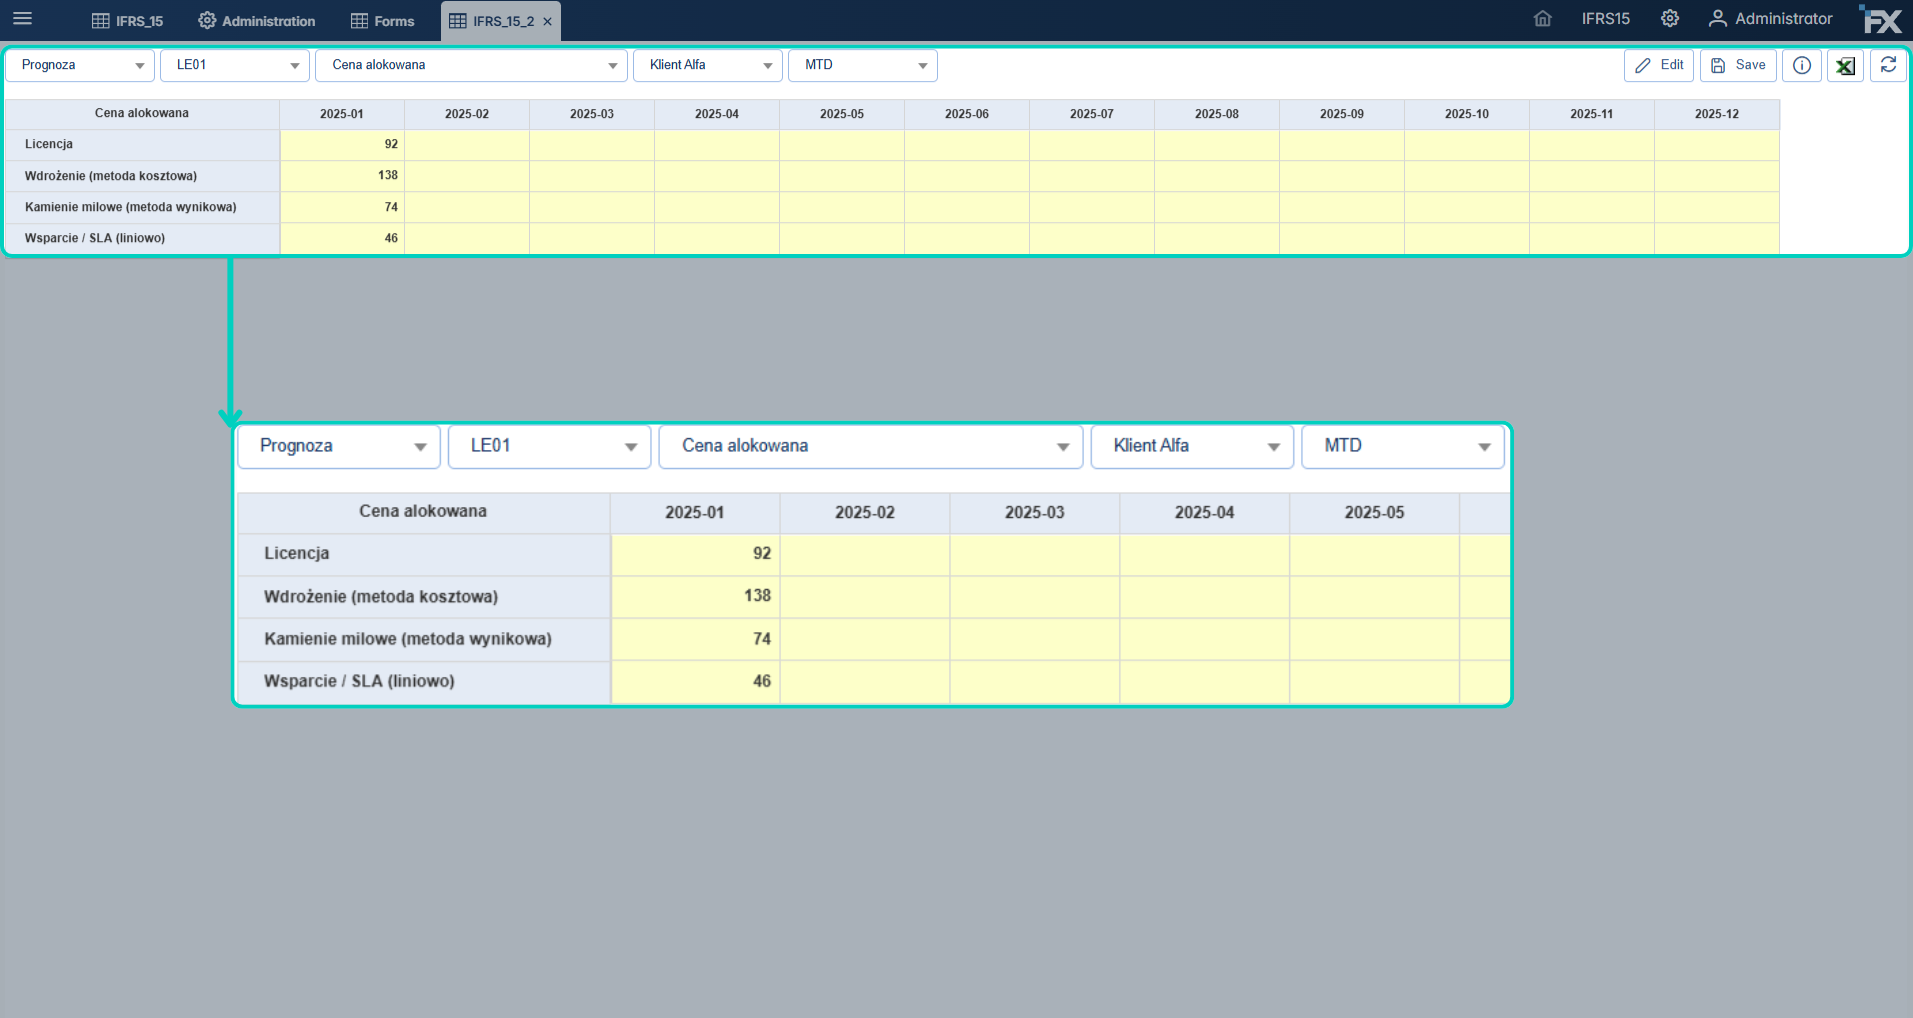Open settings gear next to IFRS15
The image size is (1913, 1018).
(1670, 19)
